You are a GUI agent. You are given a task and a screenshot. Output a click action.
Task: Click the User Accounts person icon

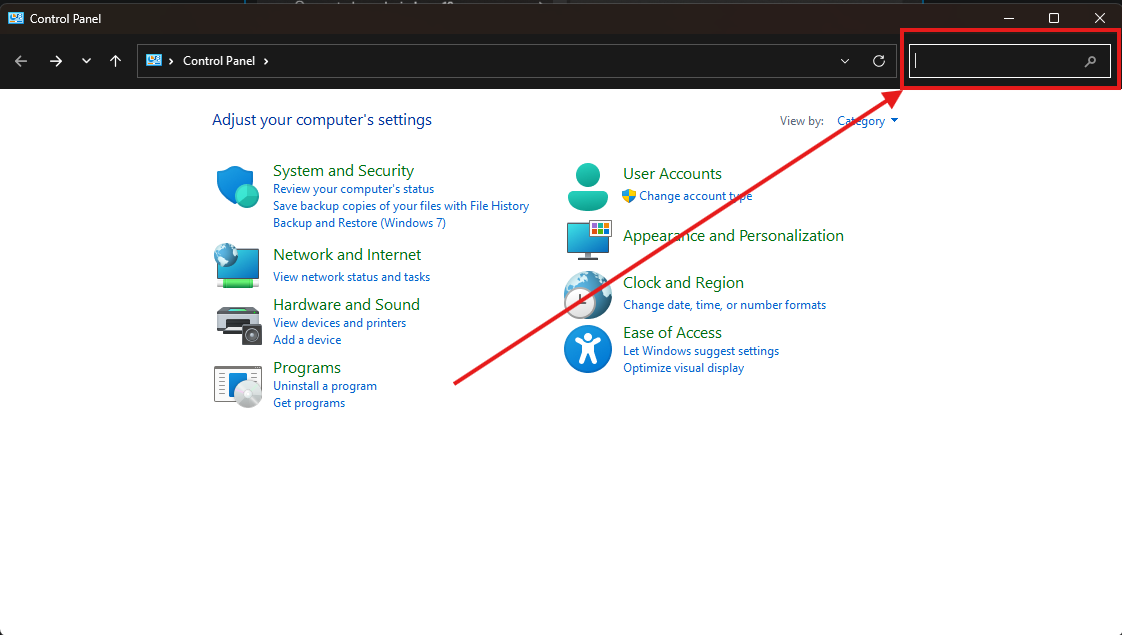pos(587,187)
